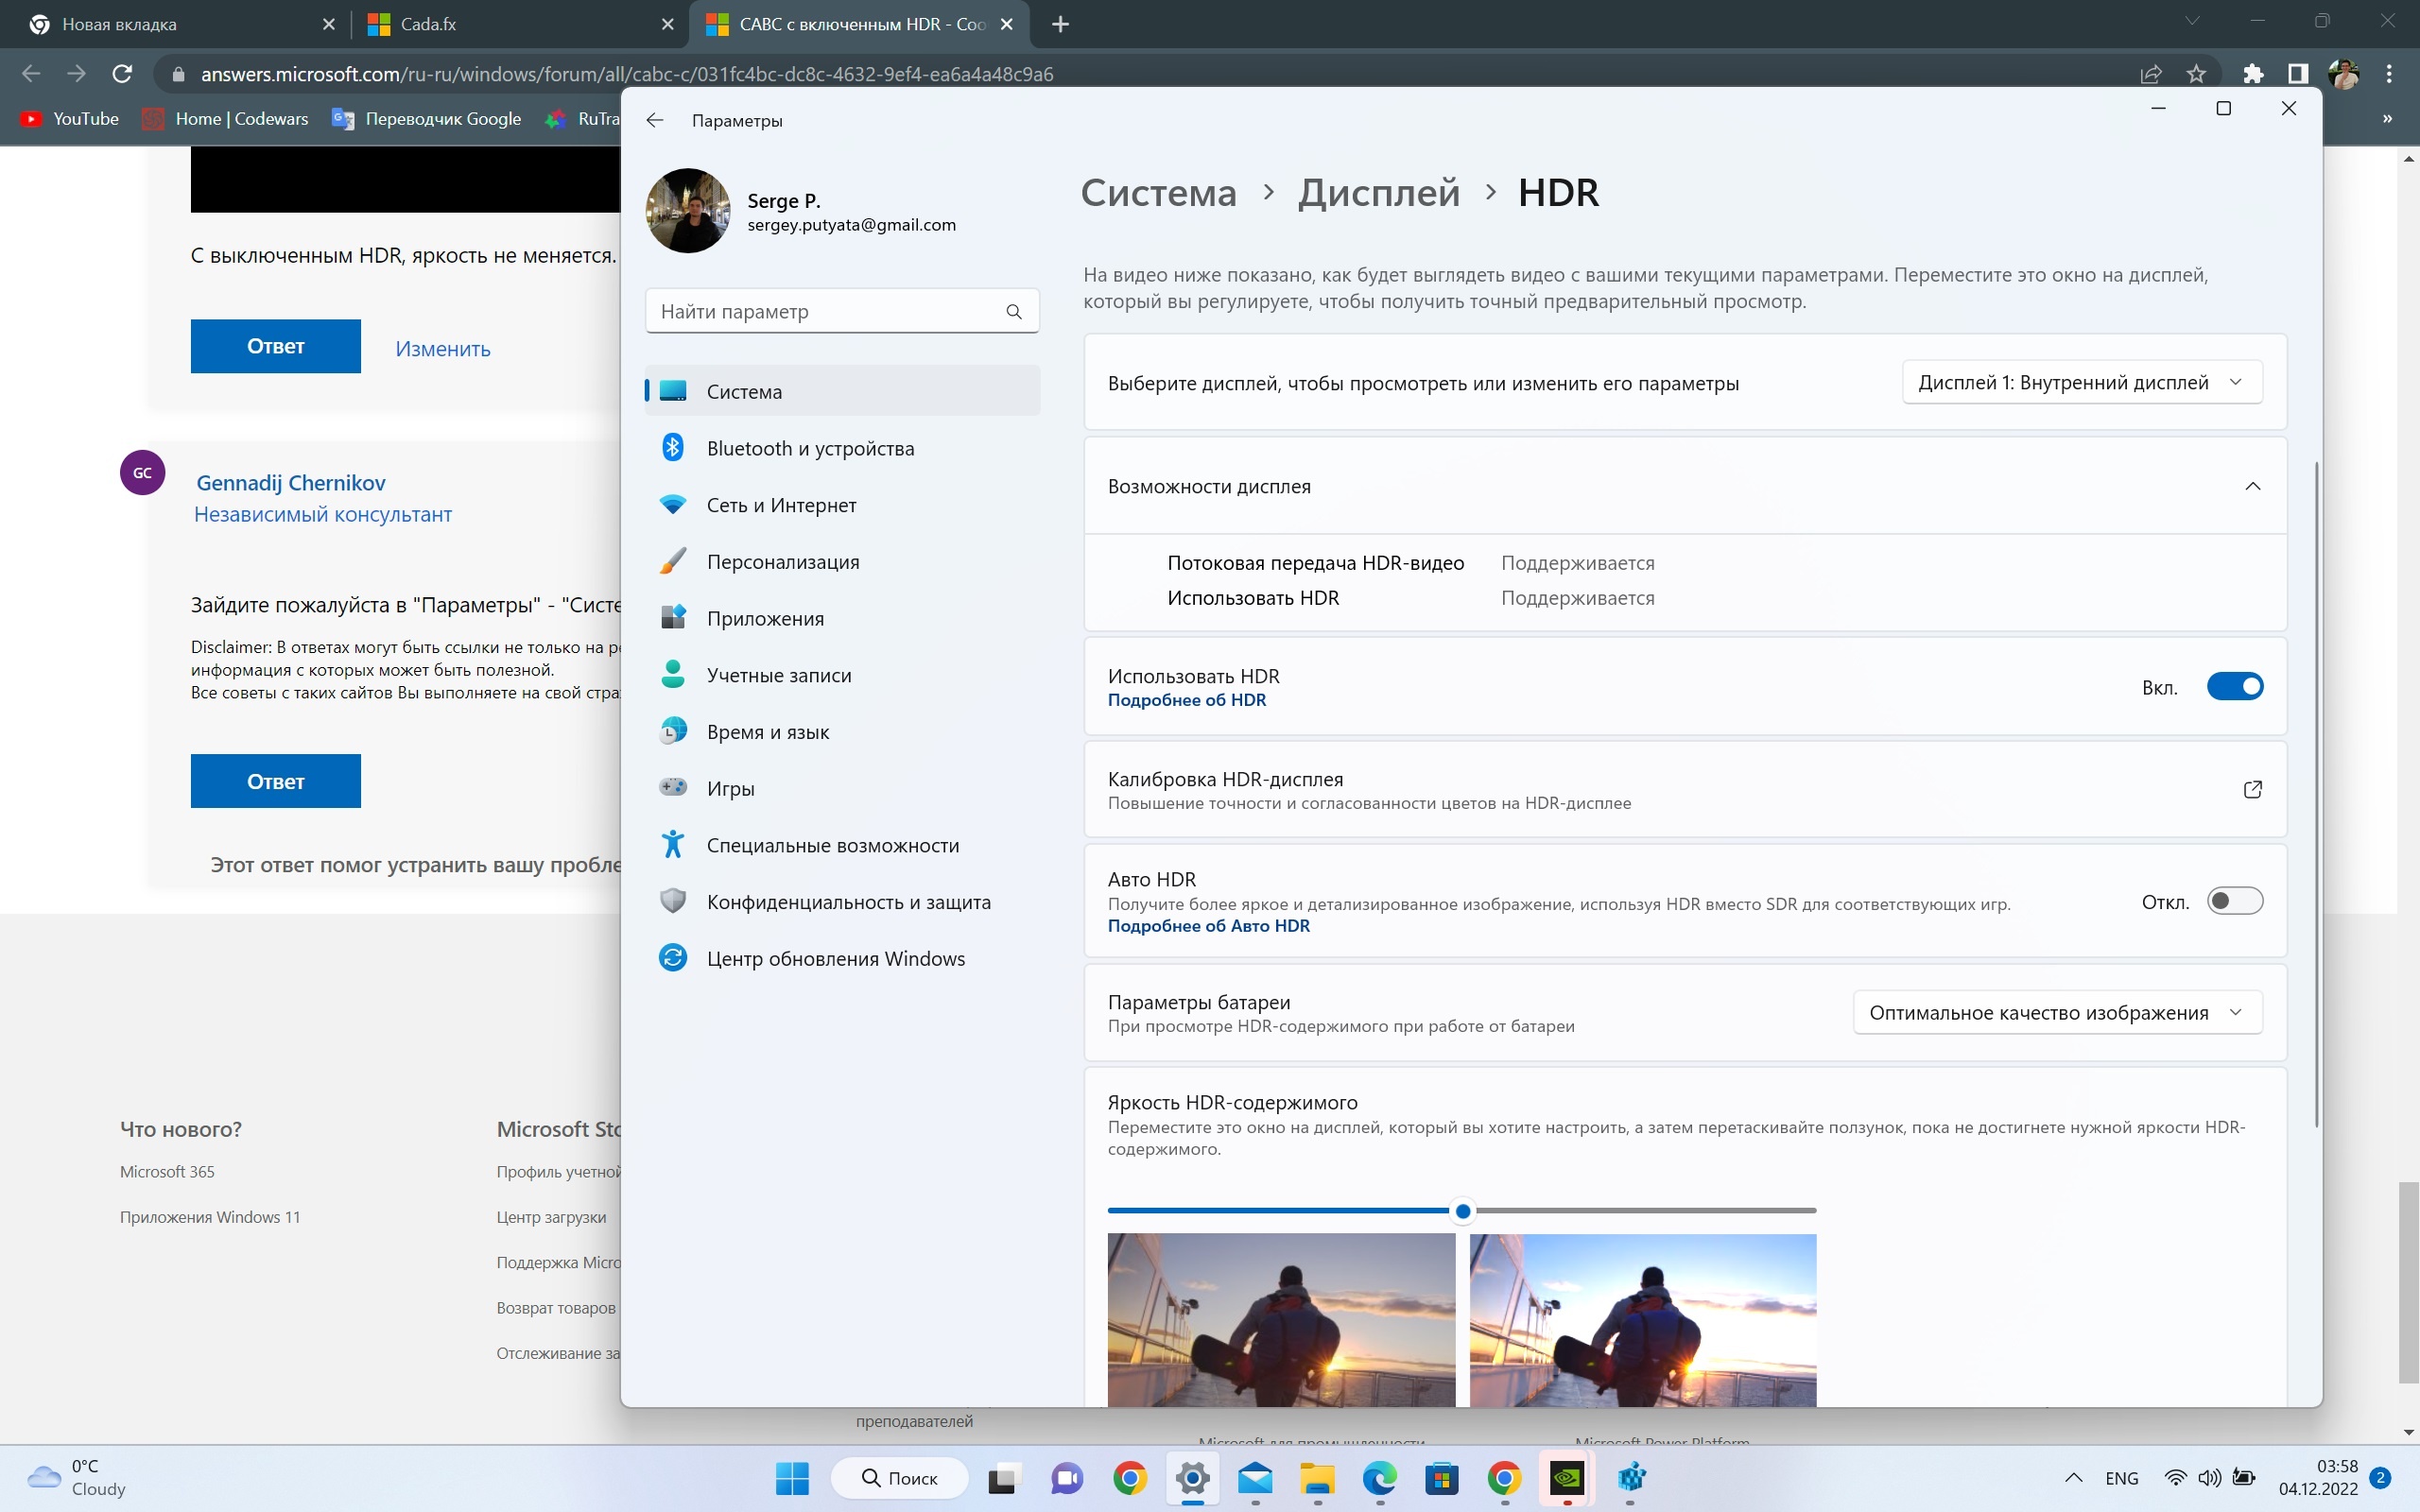This screenshot has width=2420, height=1512.
Task: Toggle the Использовать HDR switch on
Action: click(2234, 684)
